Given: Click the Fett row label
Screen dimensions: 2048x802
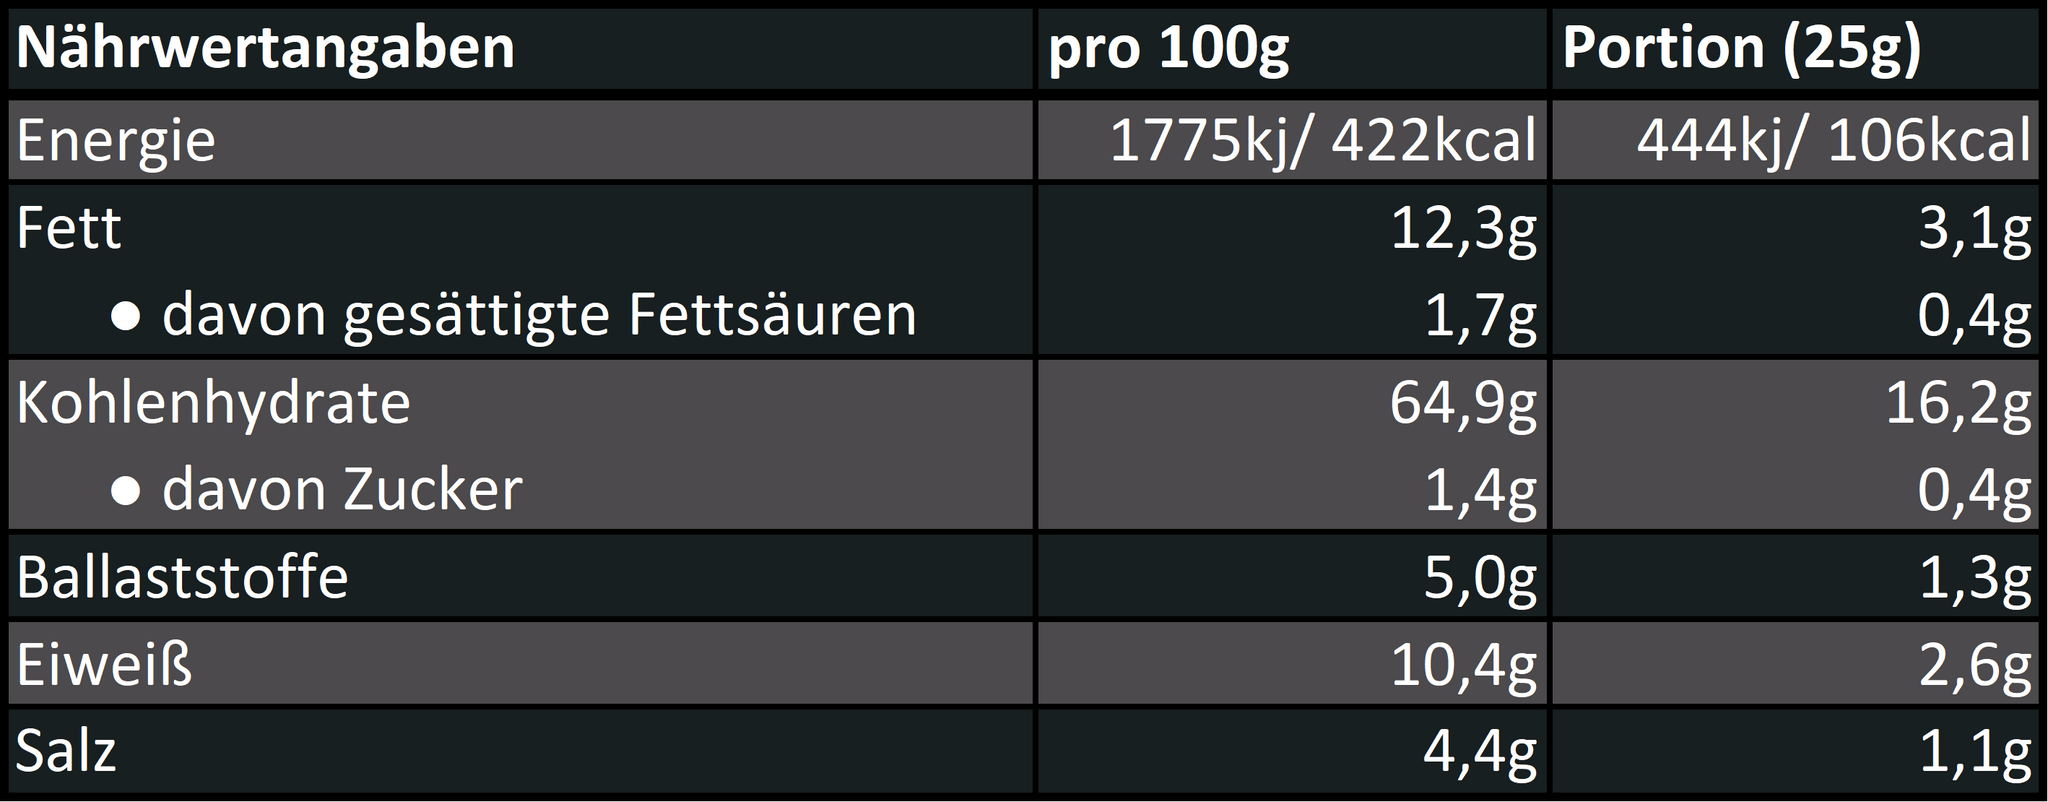Looking at the screenshot, I should pyautogui.click(x=69, y=228).
